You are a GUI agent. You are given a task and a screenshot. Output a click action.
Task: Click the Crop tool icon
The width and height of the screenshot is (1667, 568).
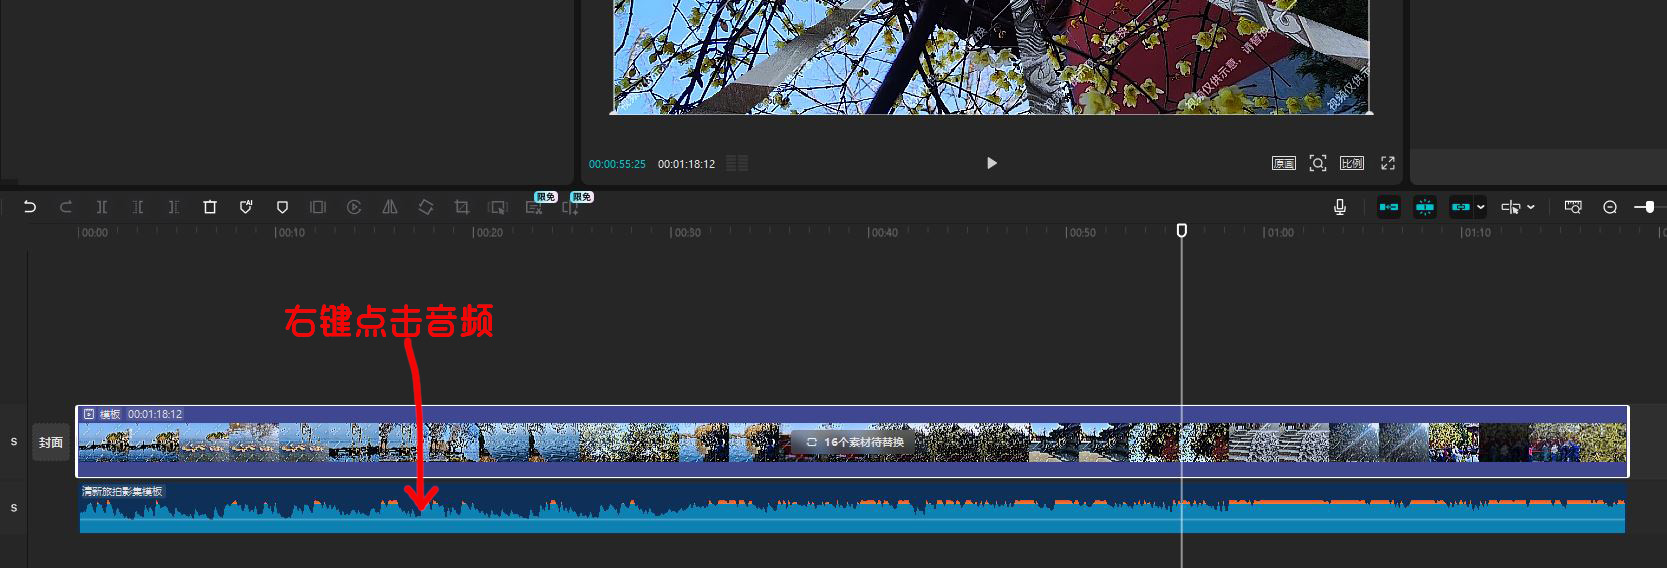coord(462,207)
